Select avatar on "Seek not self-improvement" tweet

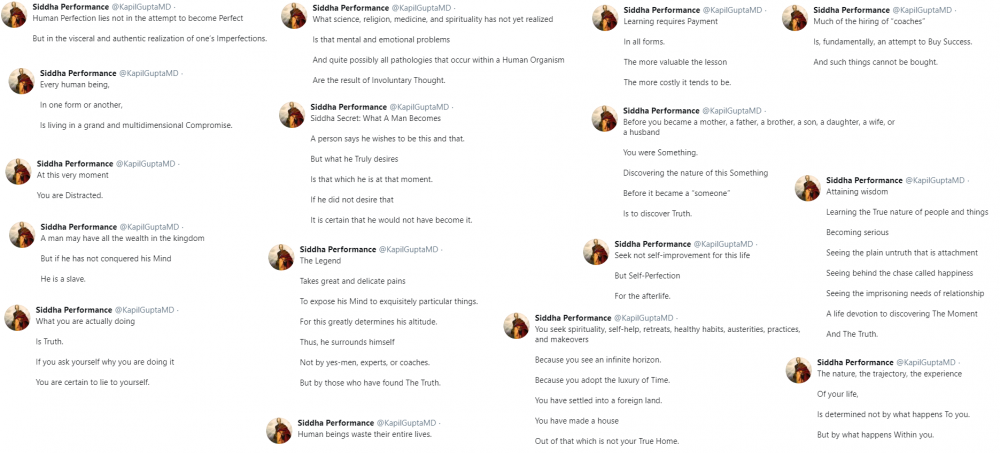tap(596, 251)
